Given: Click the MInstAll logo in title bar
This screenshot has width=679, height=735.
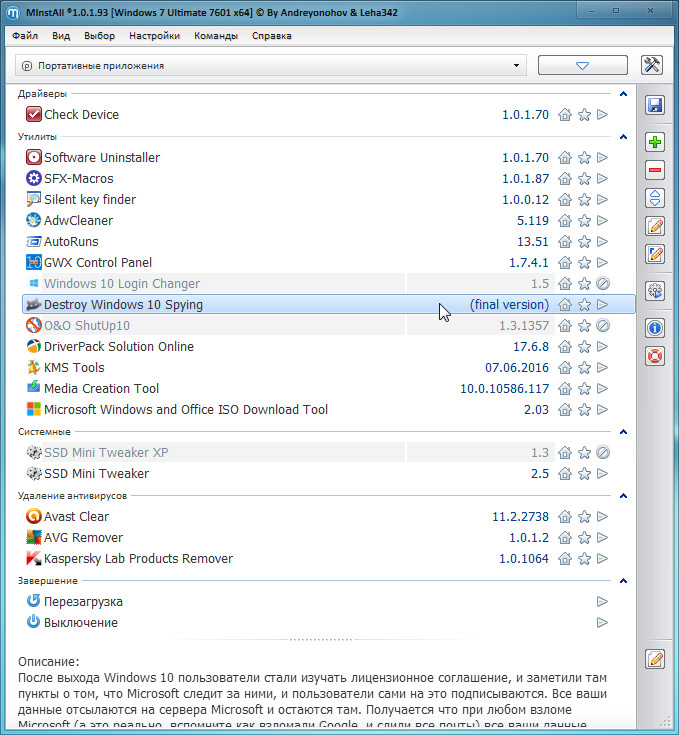Looking at the screenshot, I should coord(13,12).
